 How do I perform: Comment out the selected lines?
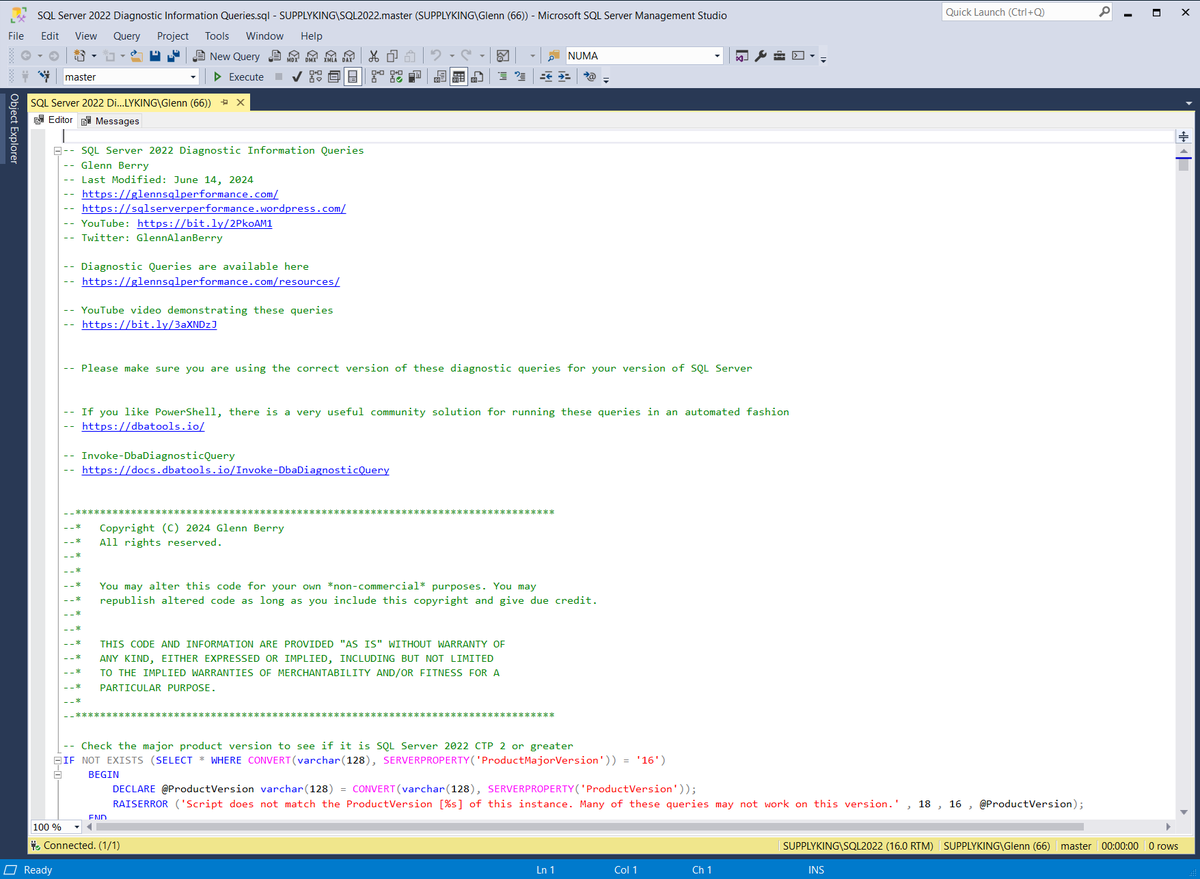tap(502, 77)
